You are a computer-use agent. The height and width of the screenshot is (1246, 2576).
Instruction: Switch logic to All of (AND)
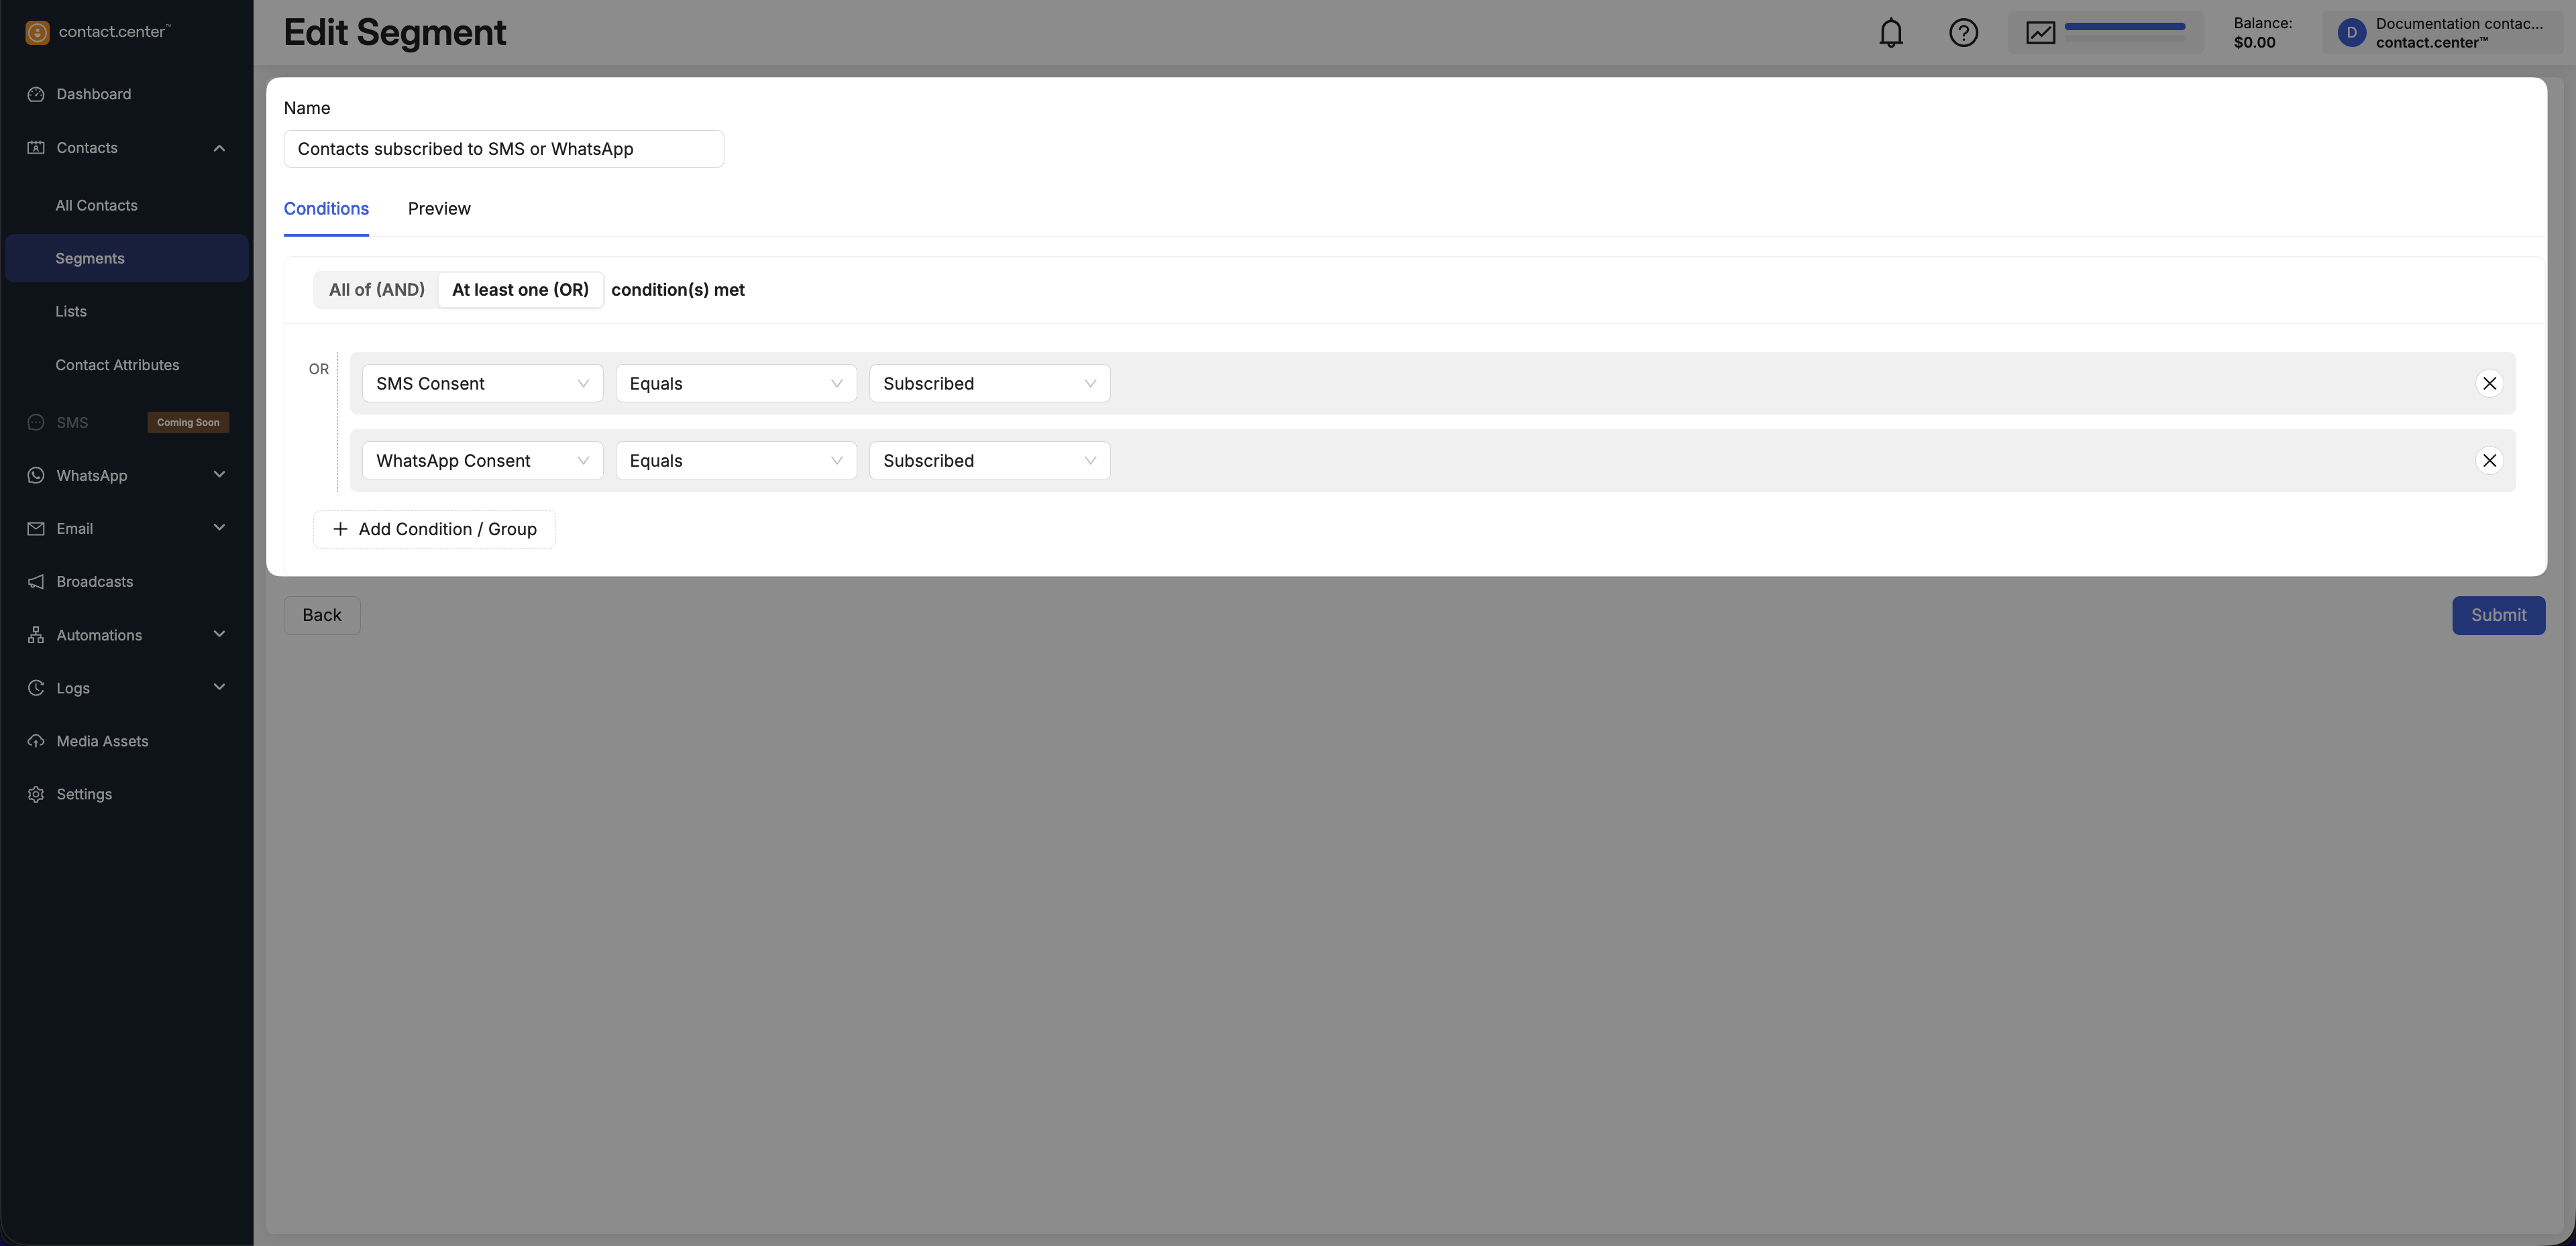[376, 290]
